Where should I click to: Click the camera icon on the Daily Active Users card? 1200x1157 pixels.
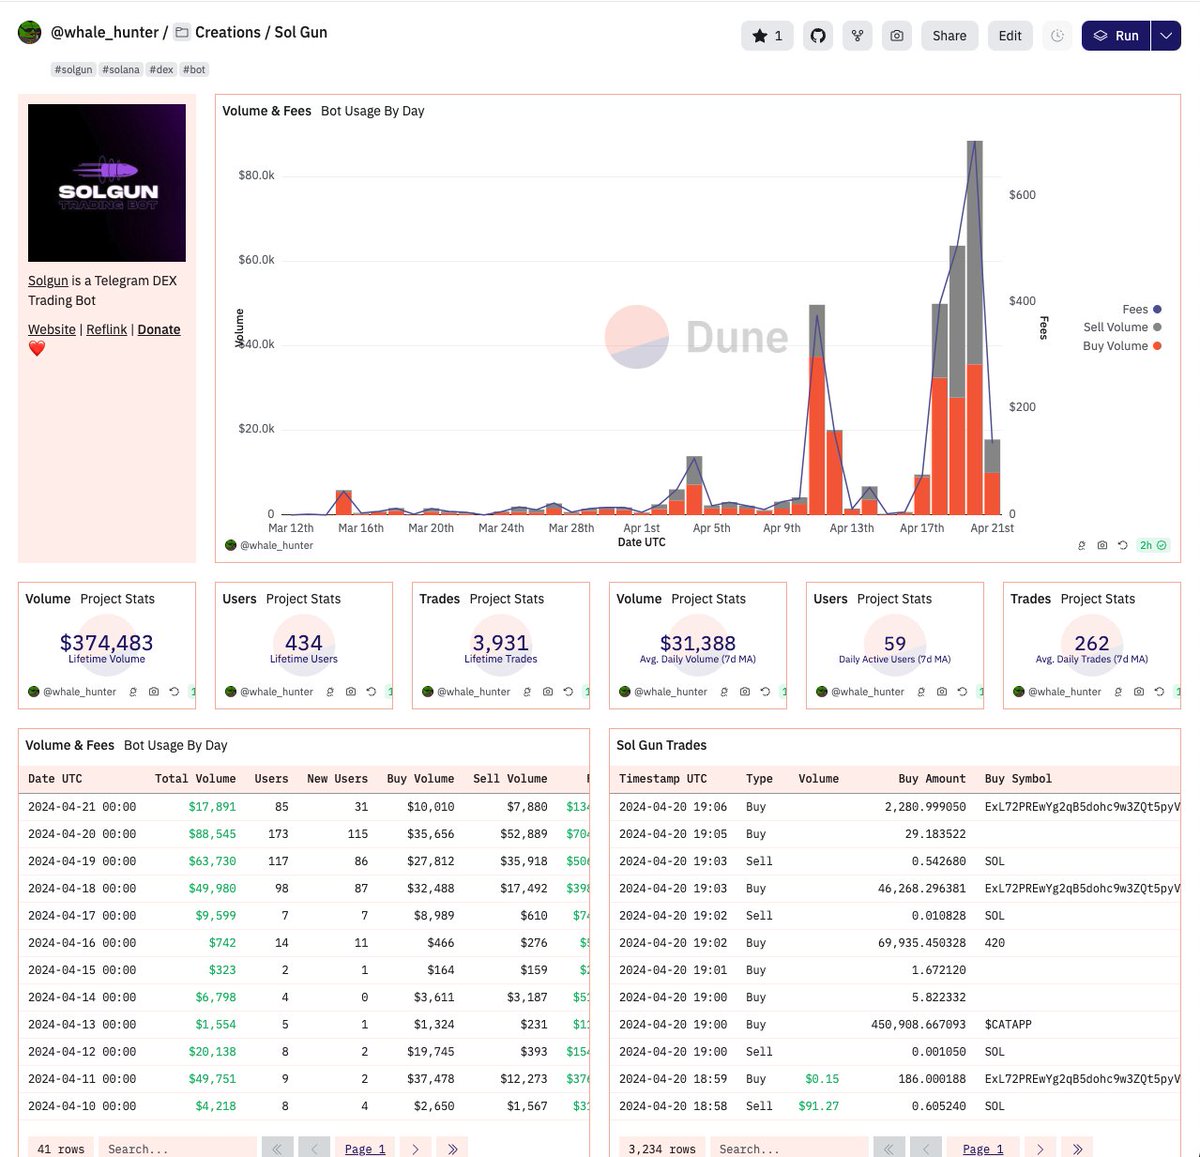point(942,691)
